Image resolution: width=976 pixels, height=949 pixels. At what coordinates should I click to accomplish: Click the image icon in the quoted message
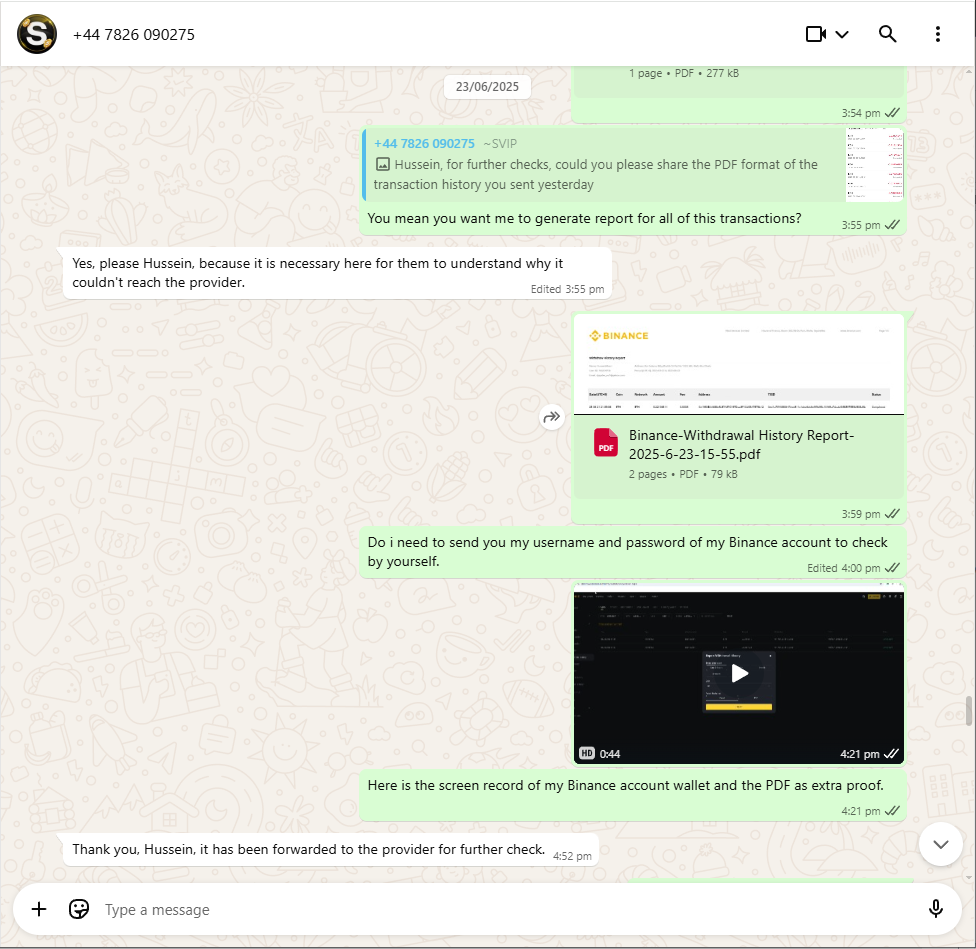tap(383, 164)
